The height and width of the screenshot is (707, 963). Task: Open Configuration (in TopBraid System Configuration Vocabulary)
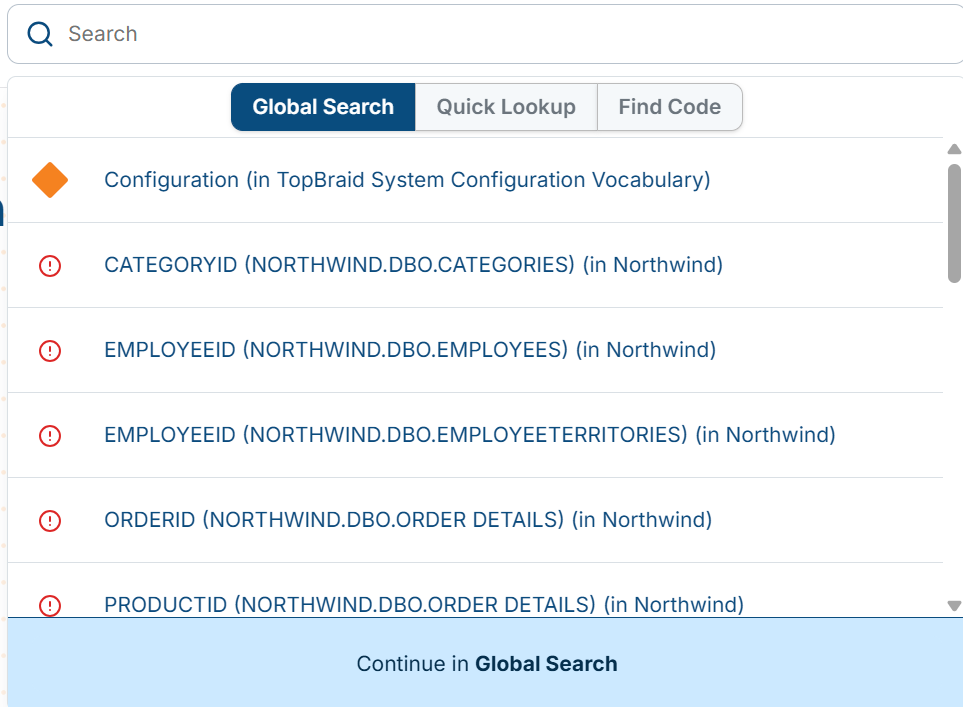pyautogui.click(x=475, y=180)
